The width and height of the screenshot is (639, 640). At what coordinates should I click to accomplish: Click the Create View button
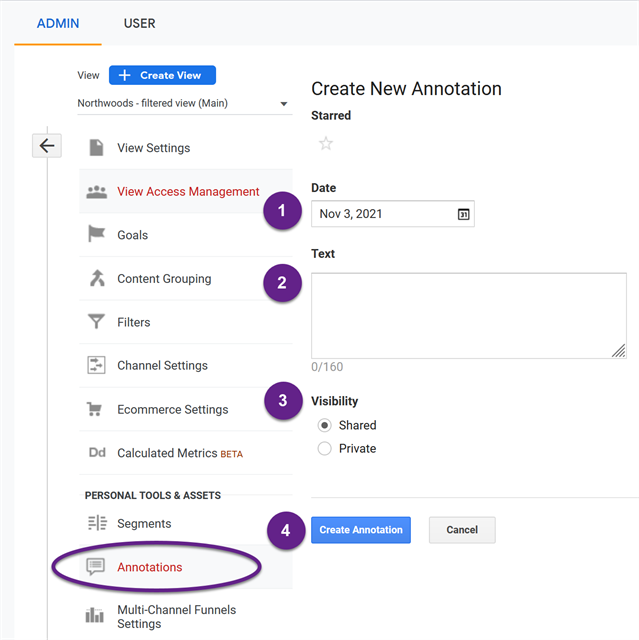pyautogui.click(x=162, y=75)
